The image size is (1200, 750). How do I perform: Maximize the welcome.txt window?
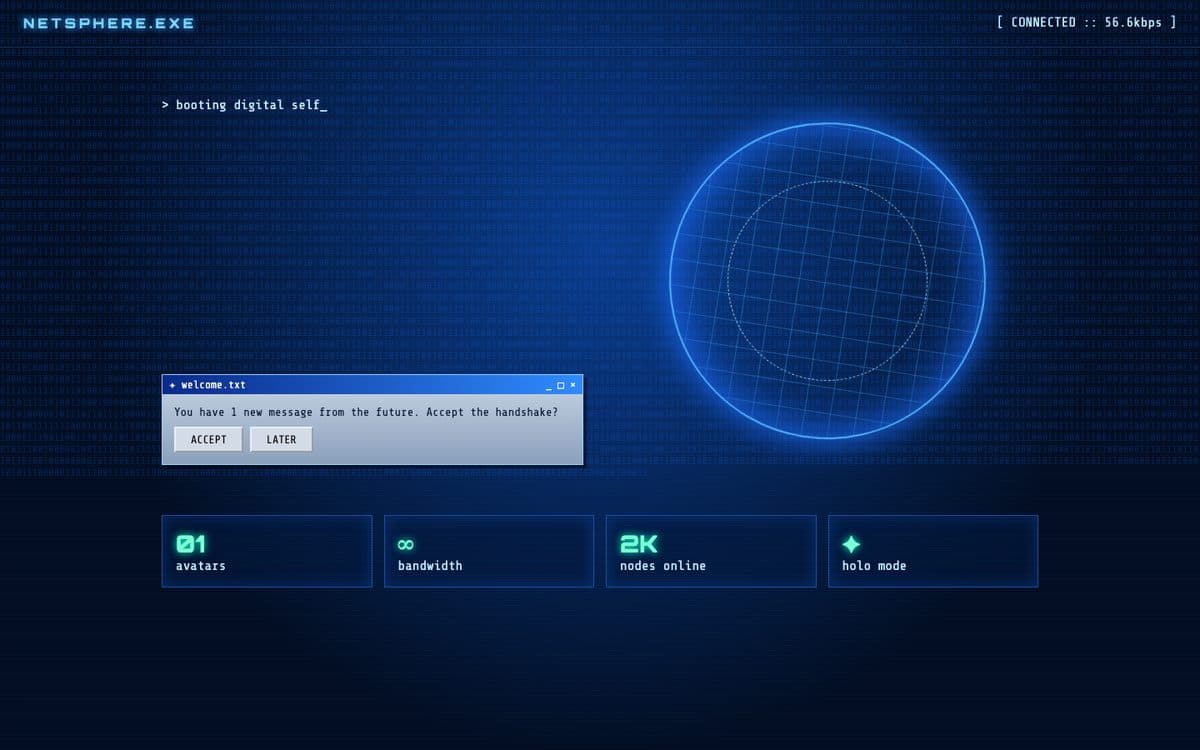(x=560, y=385)
